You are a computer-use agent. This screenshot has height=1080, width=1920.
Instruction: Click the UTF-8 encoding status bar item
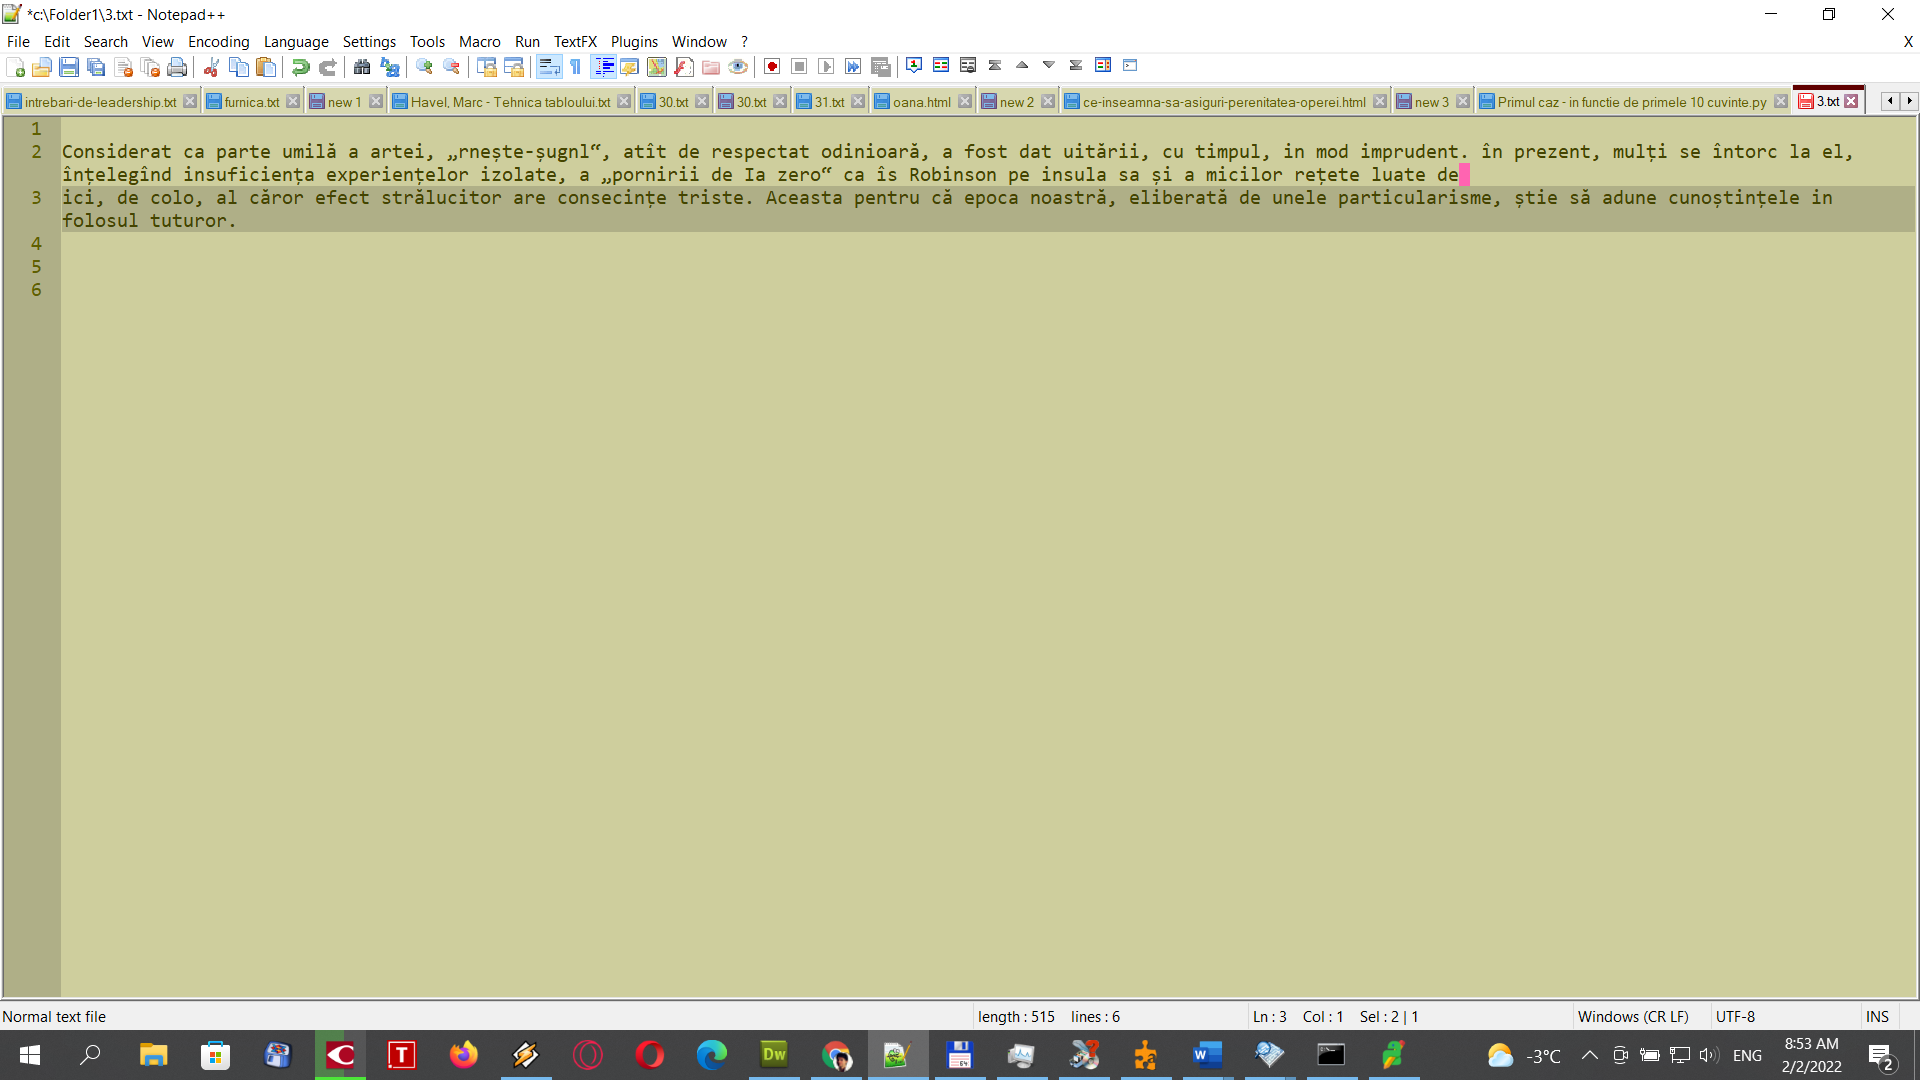[x=1736, y=1016]
